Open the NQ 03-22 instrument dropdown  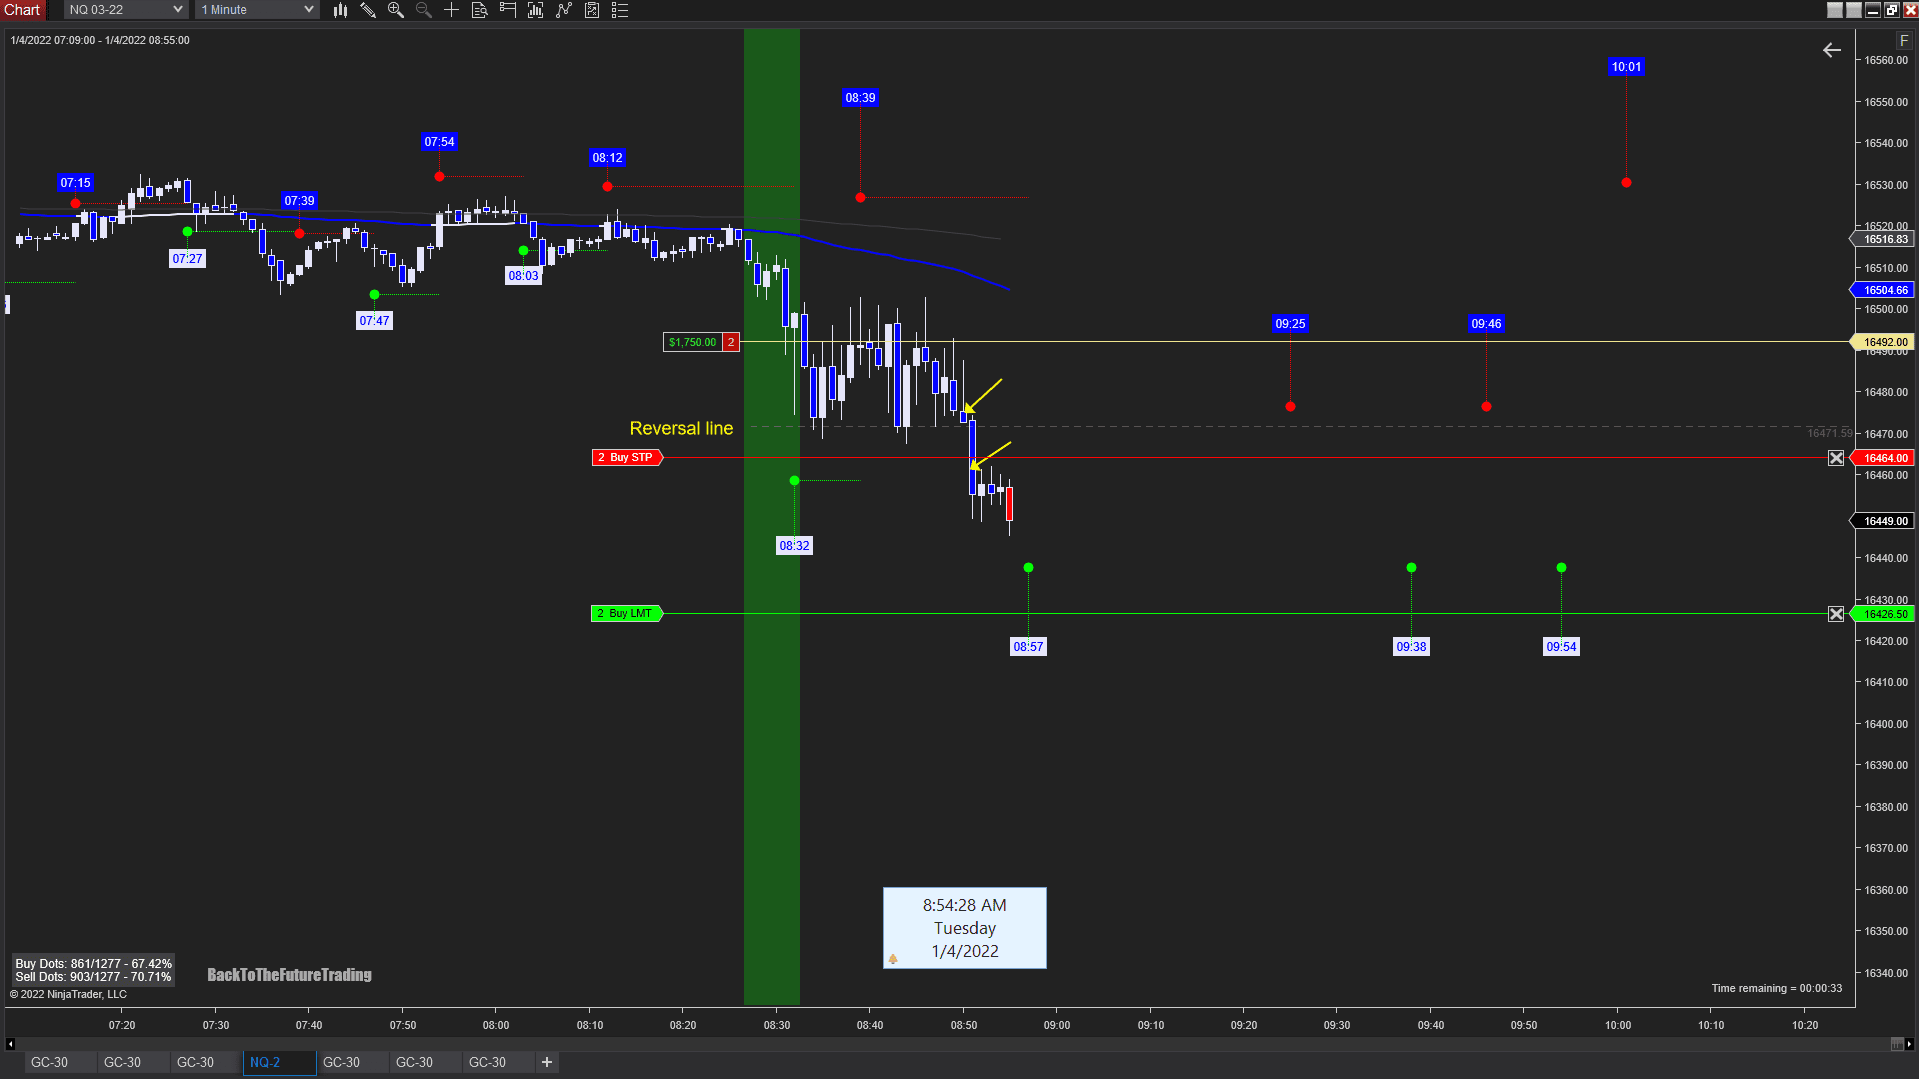click(x=126, y=10)
